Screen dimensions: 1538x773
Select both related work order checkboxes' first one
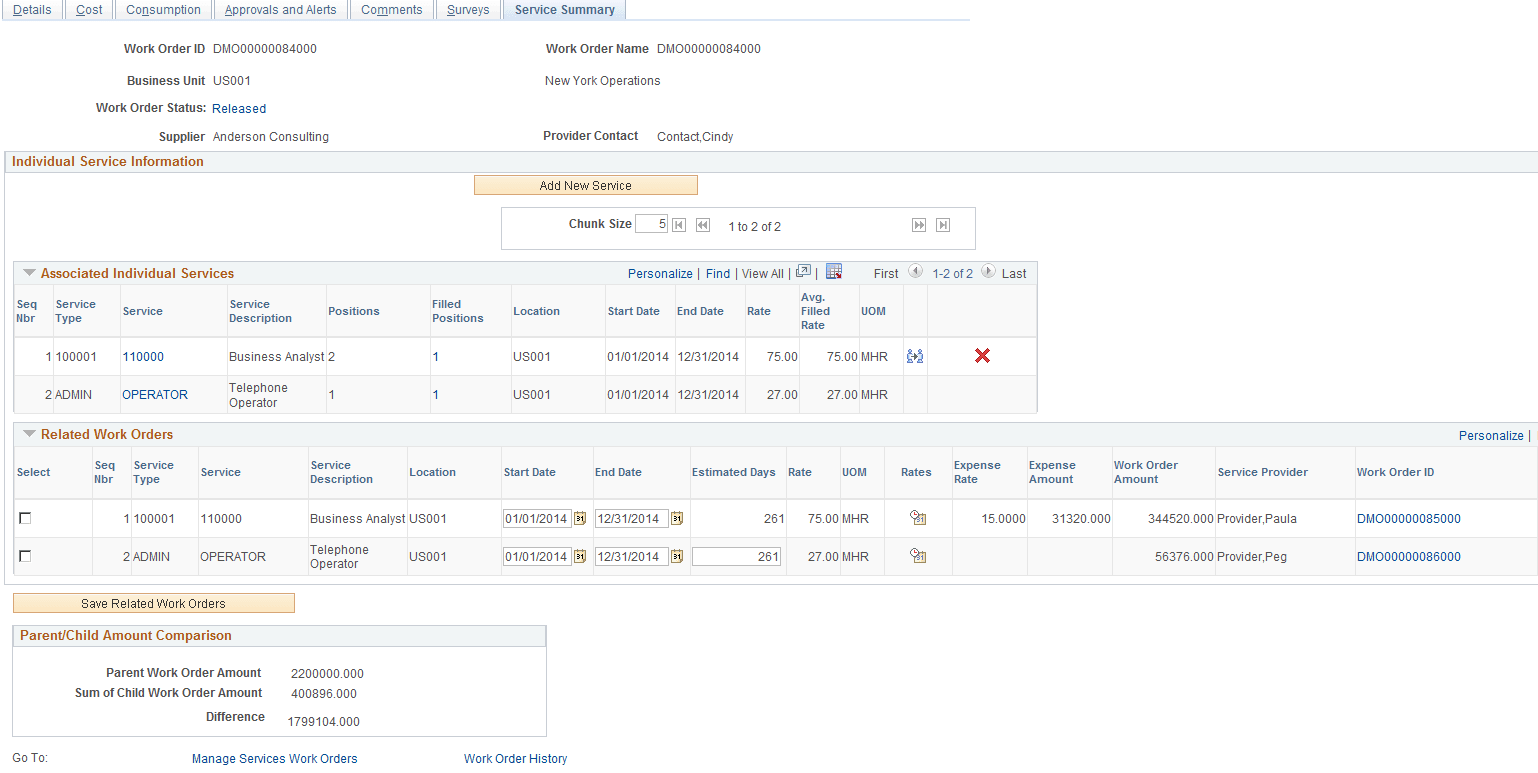click(x=25, y=518)
